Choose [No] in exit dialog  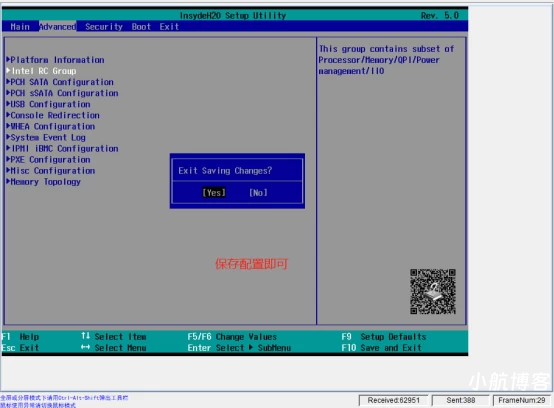258,193
